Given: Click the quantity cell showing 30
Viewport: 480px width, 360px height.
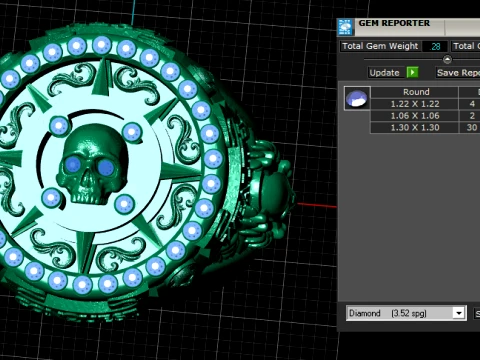Looking at the screenshot, I should point(471,127).
